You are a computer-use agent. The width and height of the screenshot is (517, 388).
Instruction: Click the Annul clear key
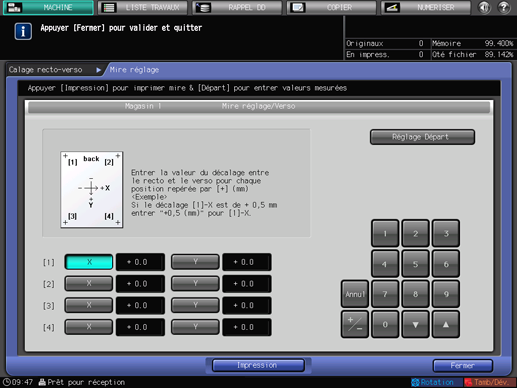355,294
